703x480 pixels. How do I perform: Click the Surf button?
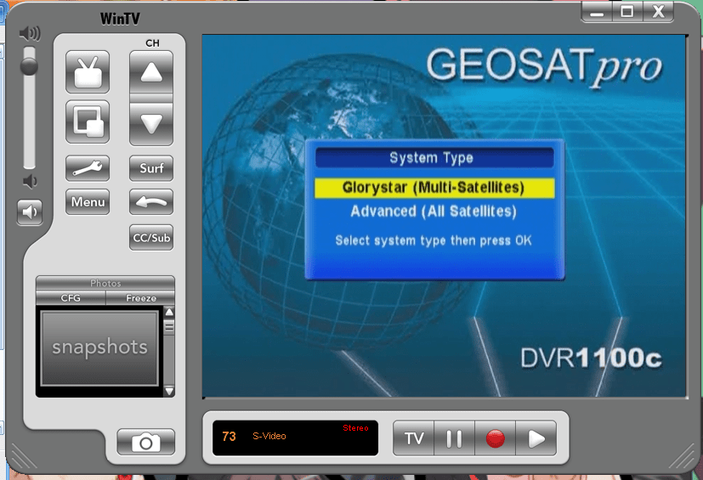pos(151,168)
